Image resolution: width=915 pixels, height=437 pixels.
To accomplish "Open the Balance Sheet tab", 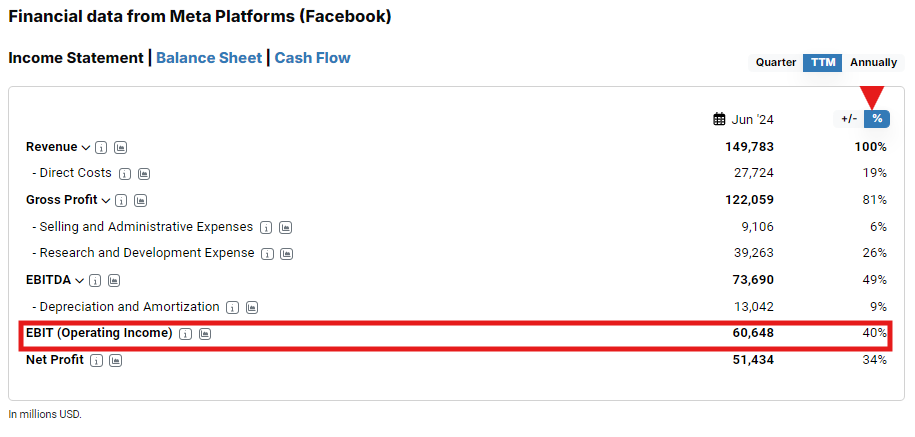I will click(209, 58).
